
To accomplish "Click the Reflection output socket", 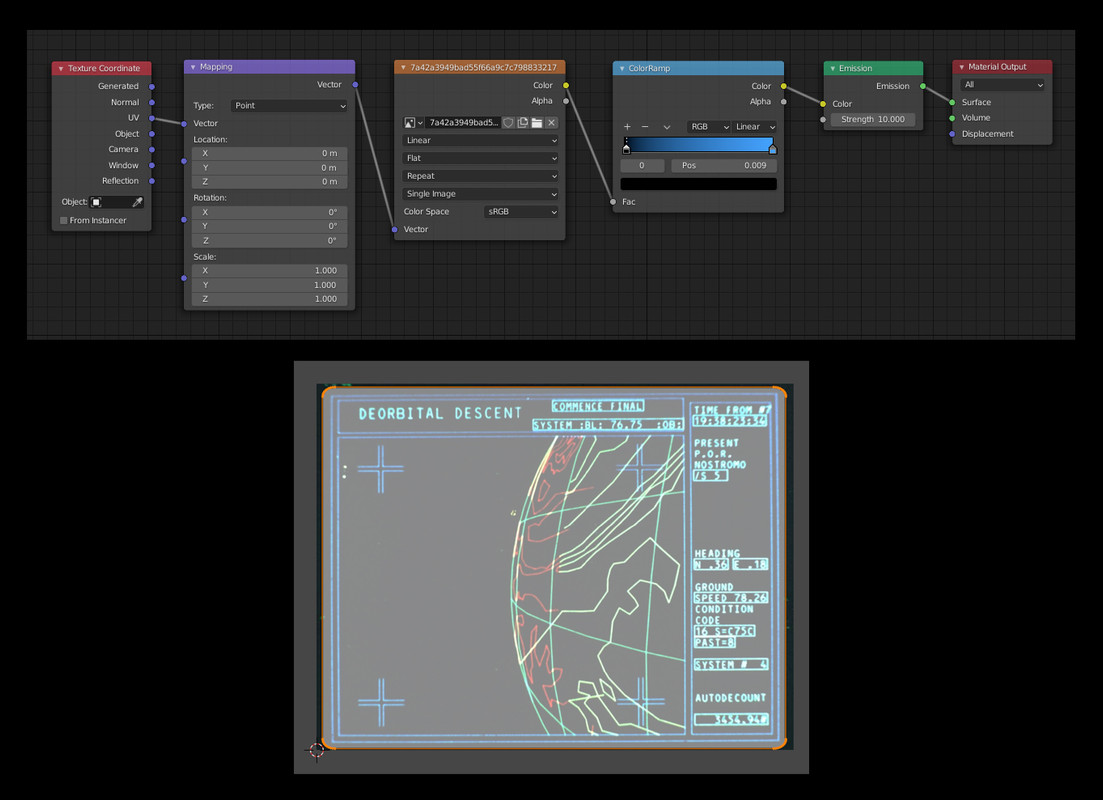I will click(x=152, y=181).
